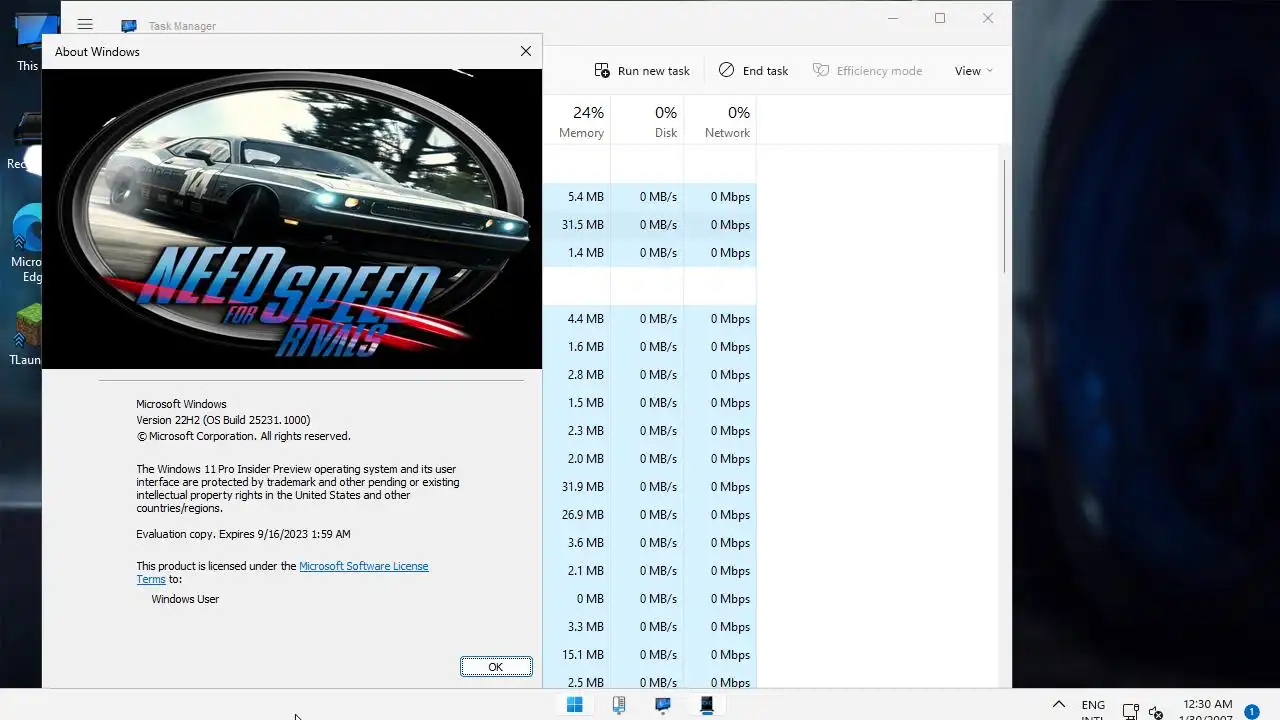
Task: Select the 0 MB memory cell
Action: click(x=577, y=599)
